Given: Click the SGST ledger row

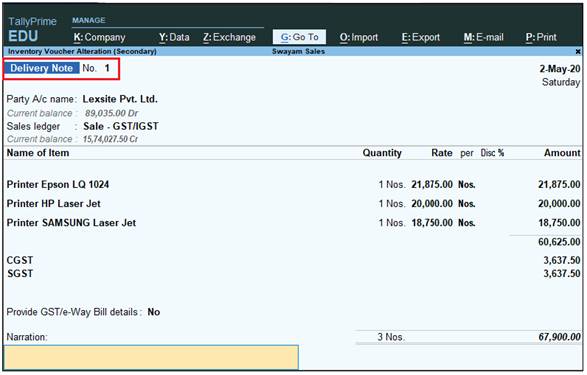Looking at the screenshot, I should coord(20,274).
